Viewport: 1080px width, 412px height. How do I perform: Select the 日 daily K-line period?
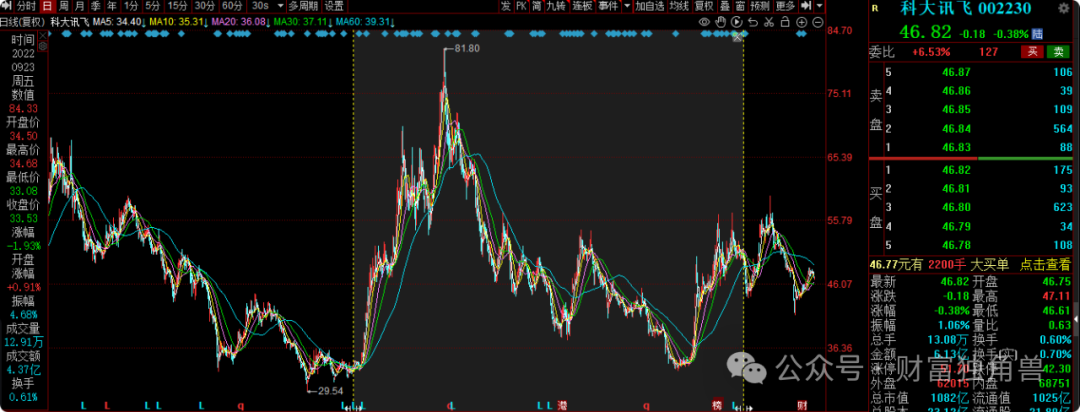[x=47, y=6]
